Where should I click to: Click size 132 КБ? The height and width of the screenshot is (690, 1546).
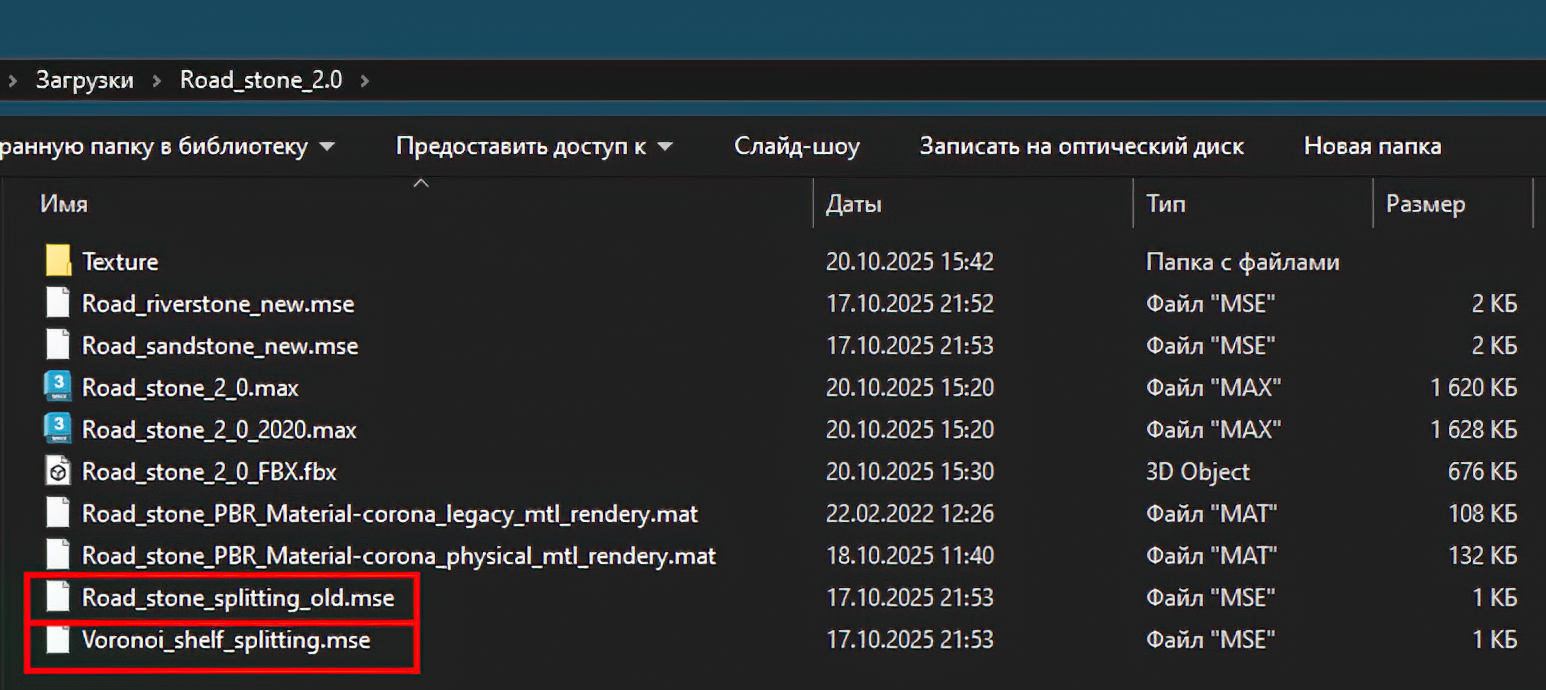pyautogui.click(x=1482, y=556)
